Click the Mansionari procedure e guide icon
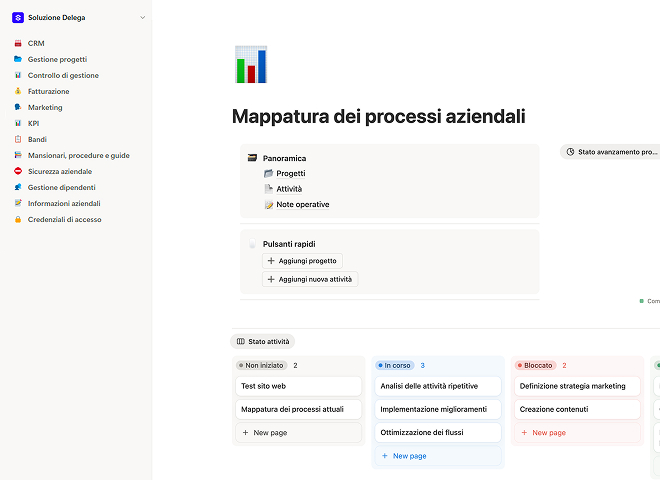660x480 pixels. (x=18, y=155)
